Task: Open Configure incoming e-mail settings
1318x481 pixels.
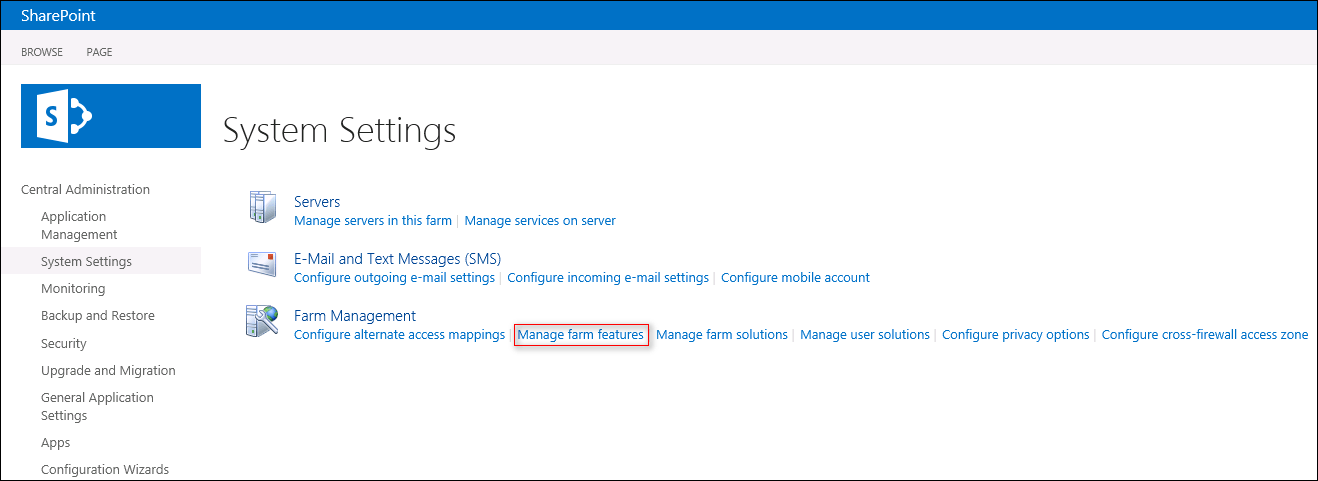Action: [608, 277]
